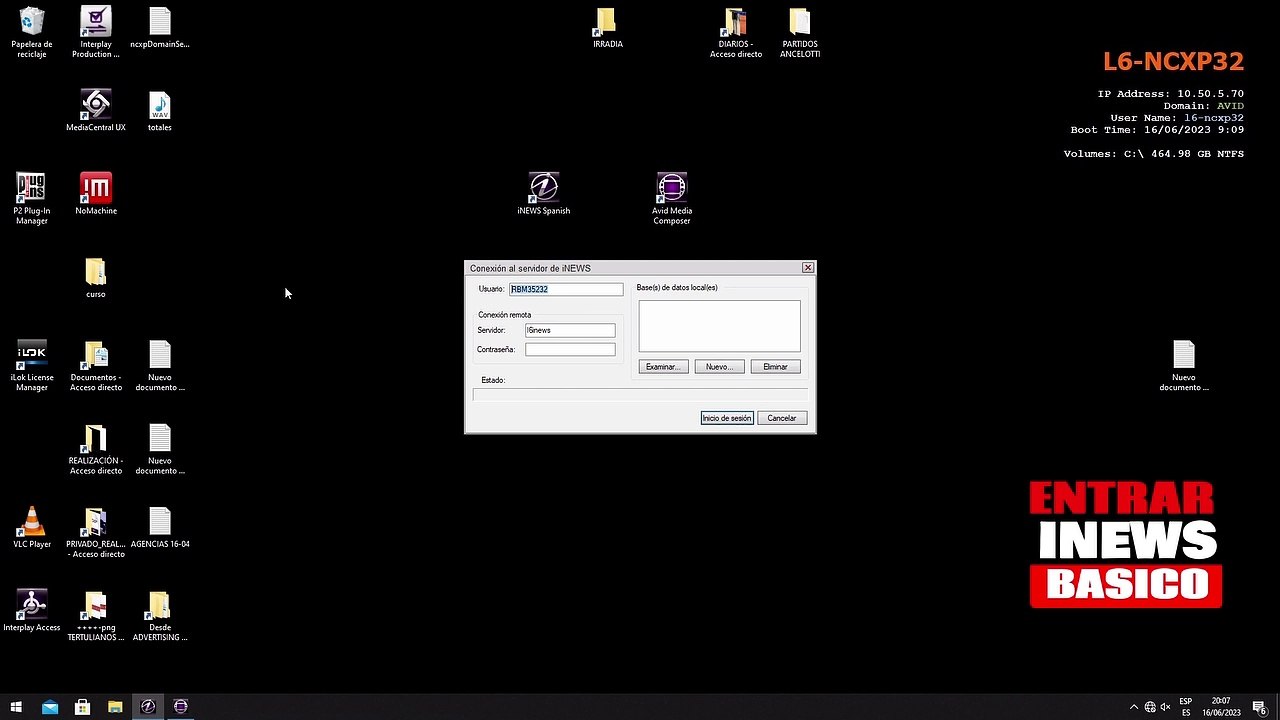Show hidden system tray icons
Screen dimensions: 1280x720
[1134, 707]
